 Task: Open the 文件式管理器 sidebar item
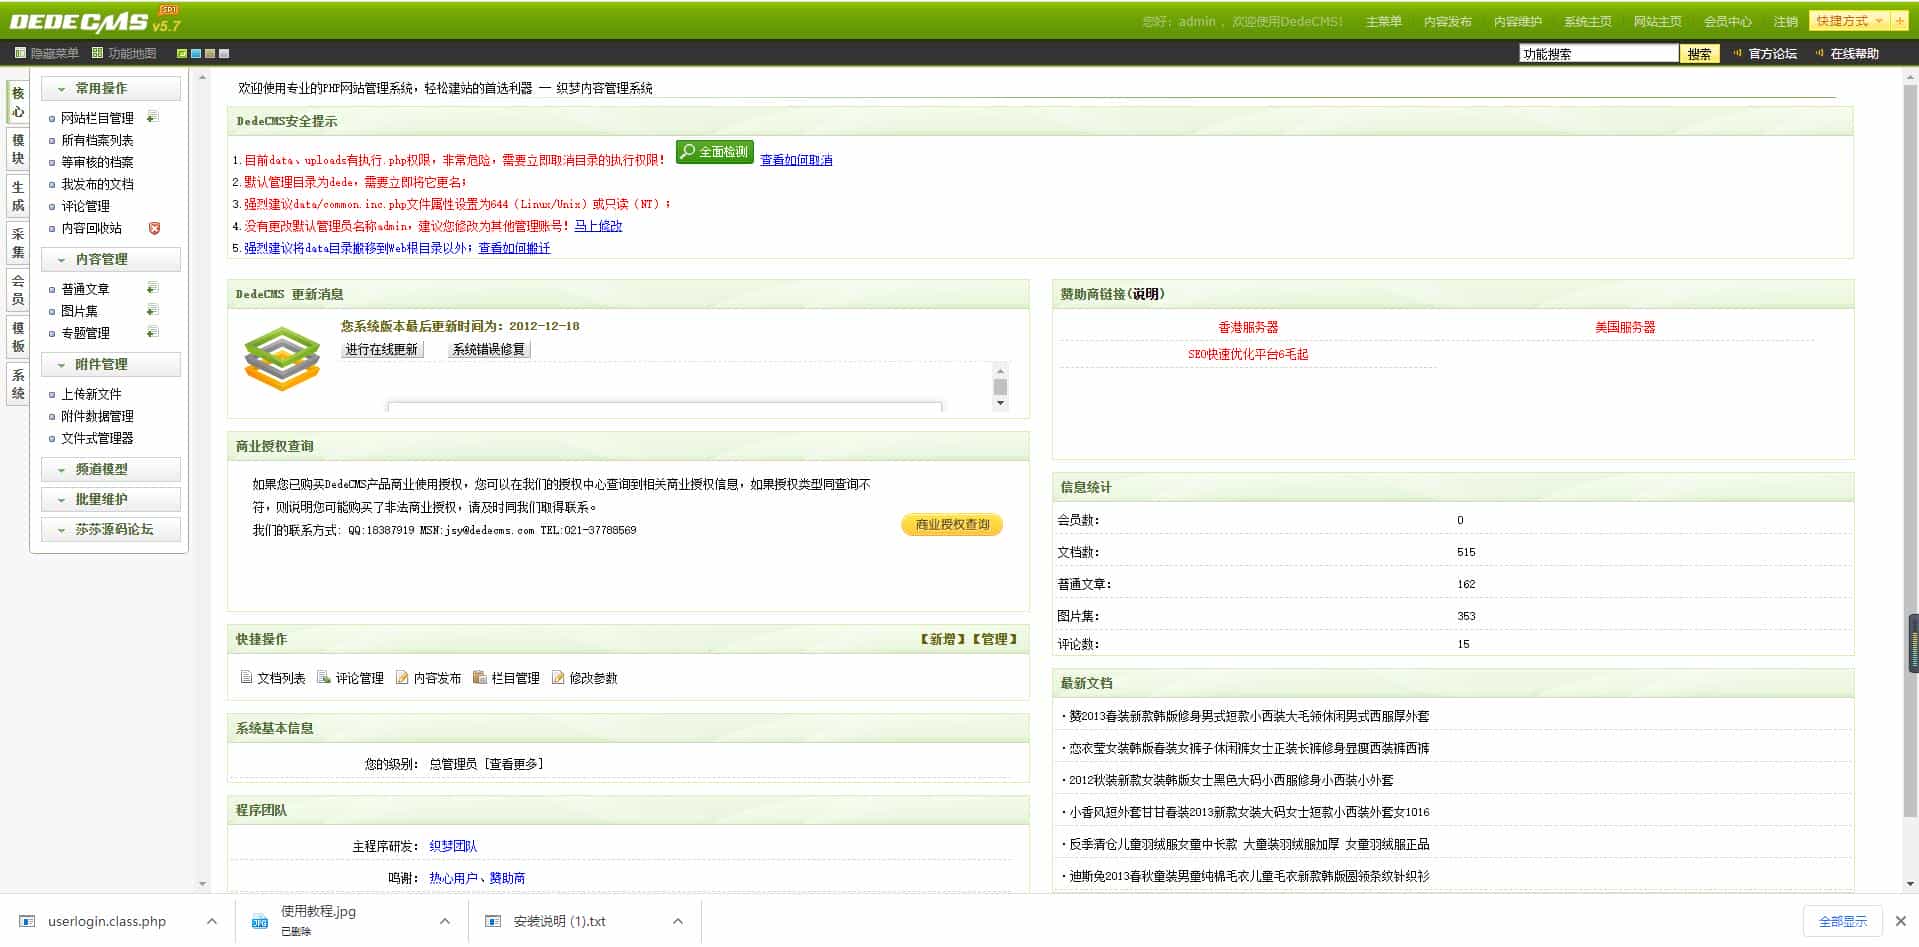[97, 438]
